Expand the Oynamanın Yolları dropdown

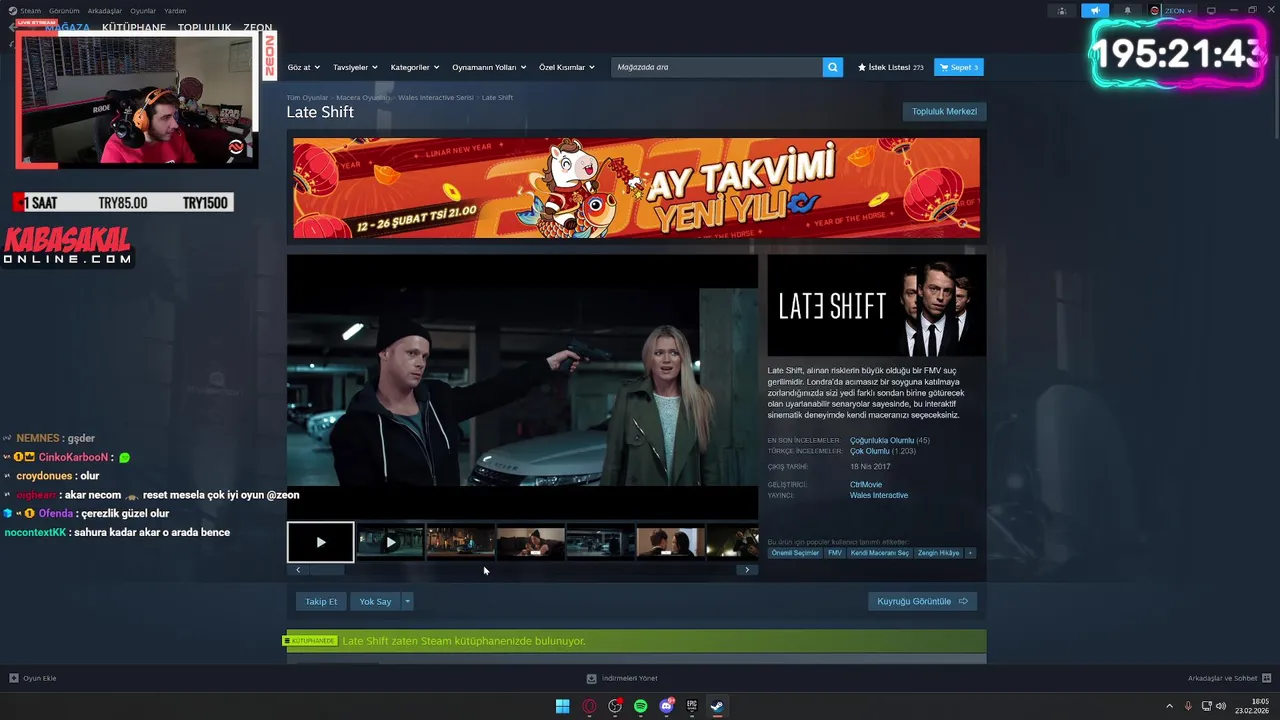(489, 67)
